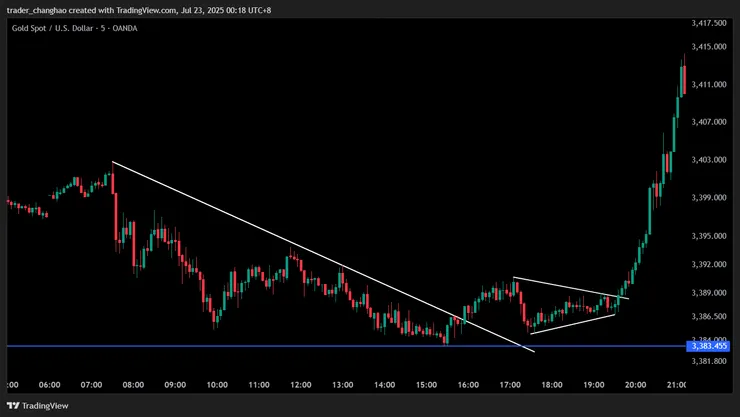
Task: Select the 3,407.000 price axis label
Action: [709, 122]
